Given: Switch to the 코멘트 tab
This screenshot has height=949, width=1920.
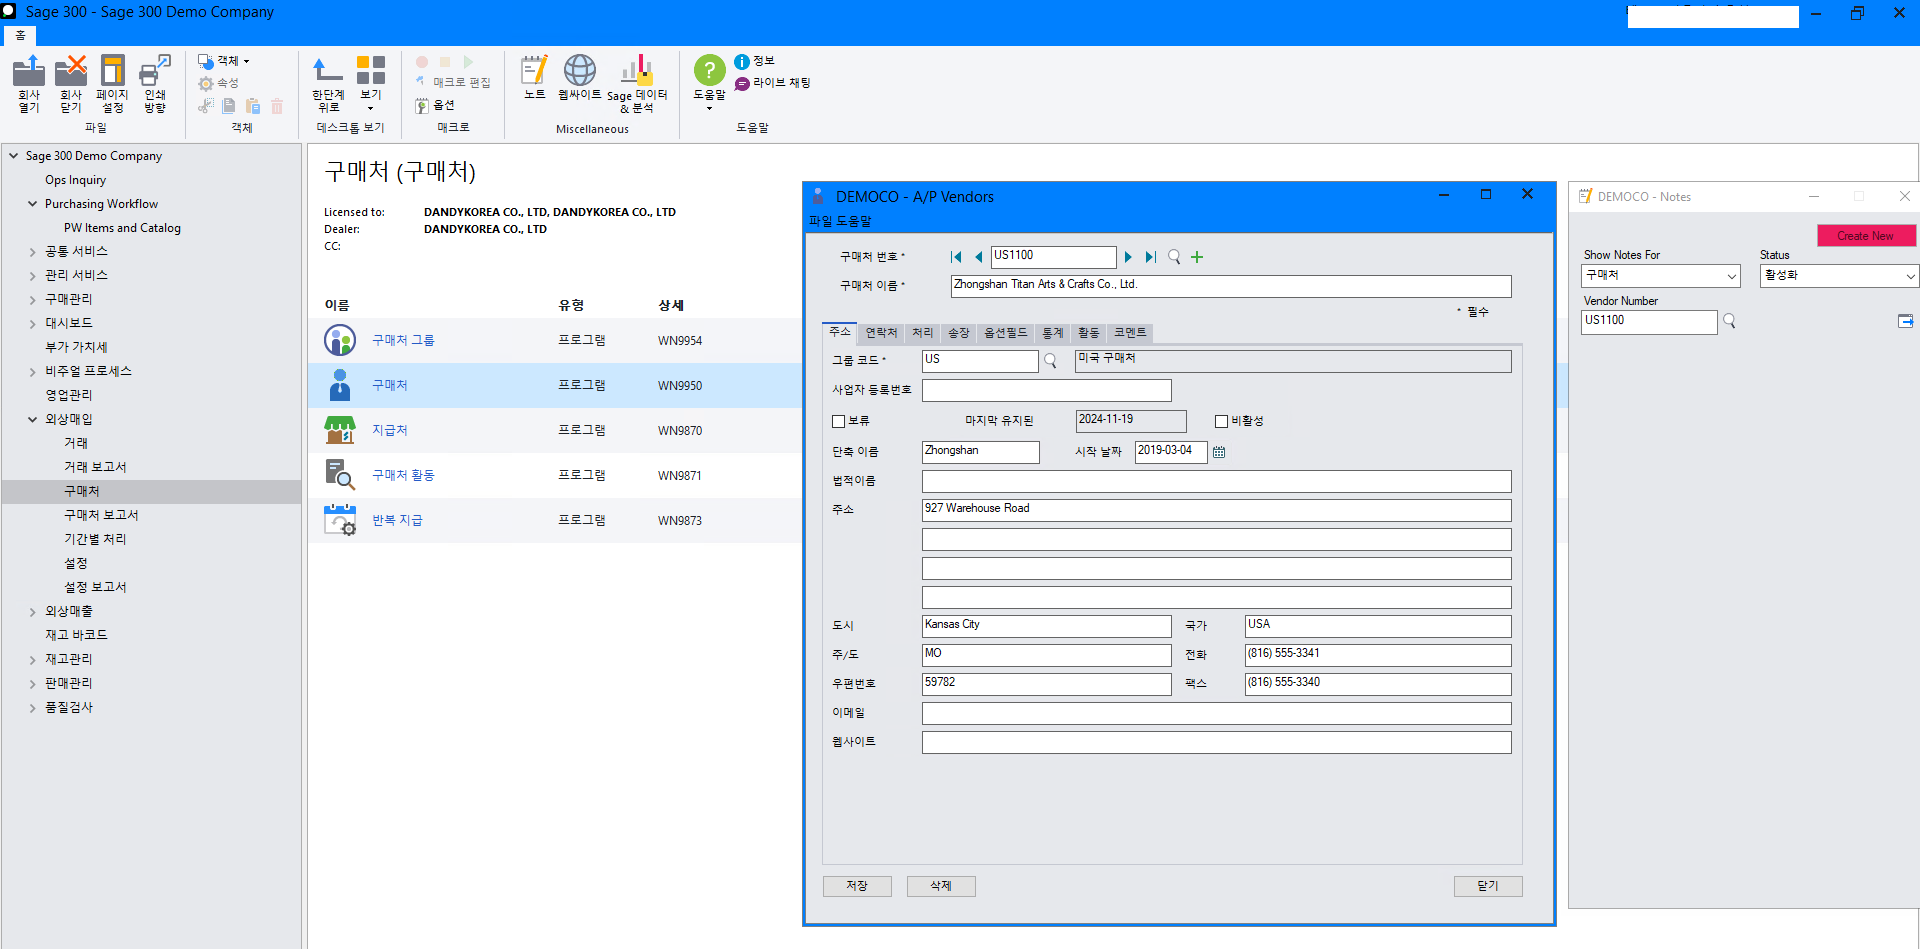Looking at the screenshot, I should (x=1130, y=333).
